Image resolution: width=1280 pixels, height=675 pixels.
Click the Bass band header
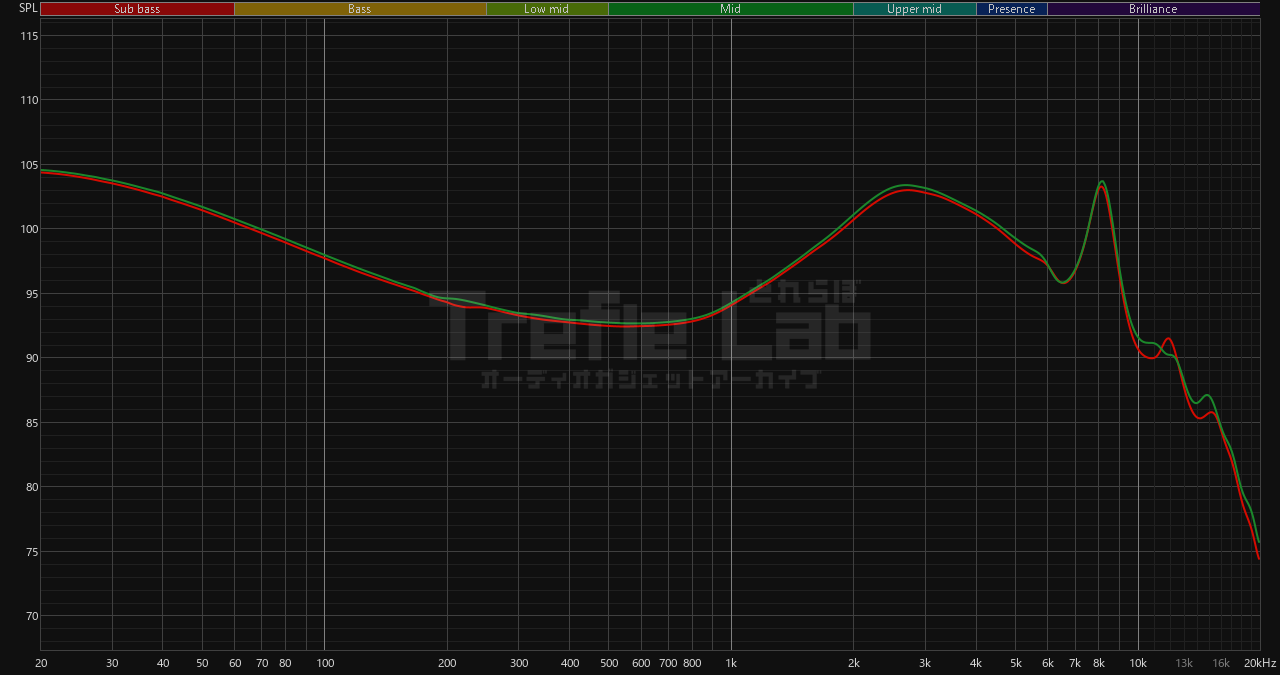[x=360, y=8]
